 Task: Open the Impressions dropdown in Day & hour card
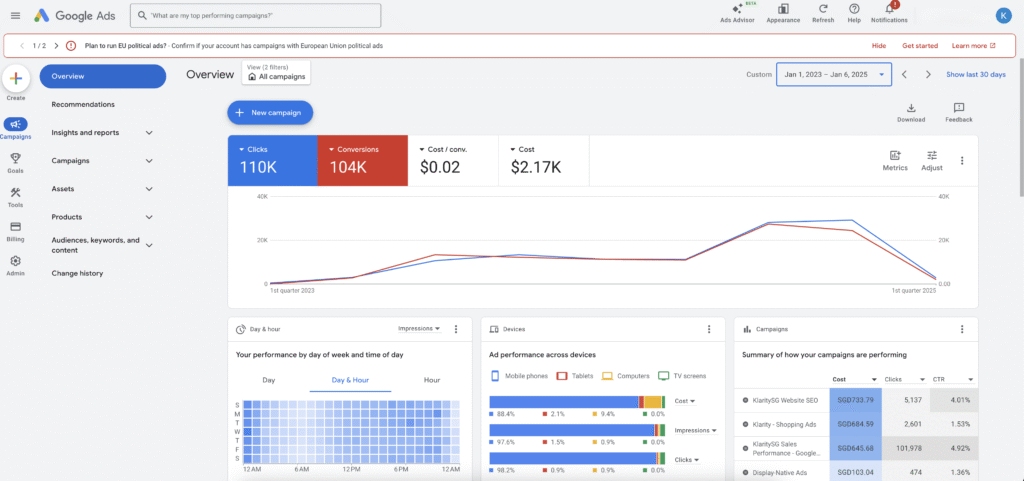click(x=419, y=328)
